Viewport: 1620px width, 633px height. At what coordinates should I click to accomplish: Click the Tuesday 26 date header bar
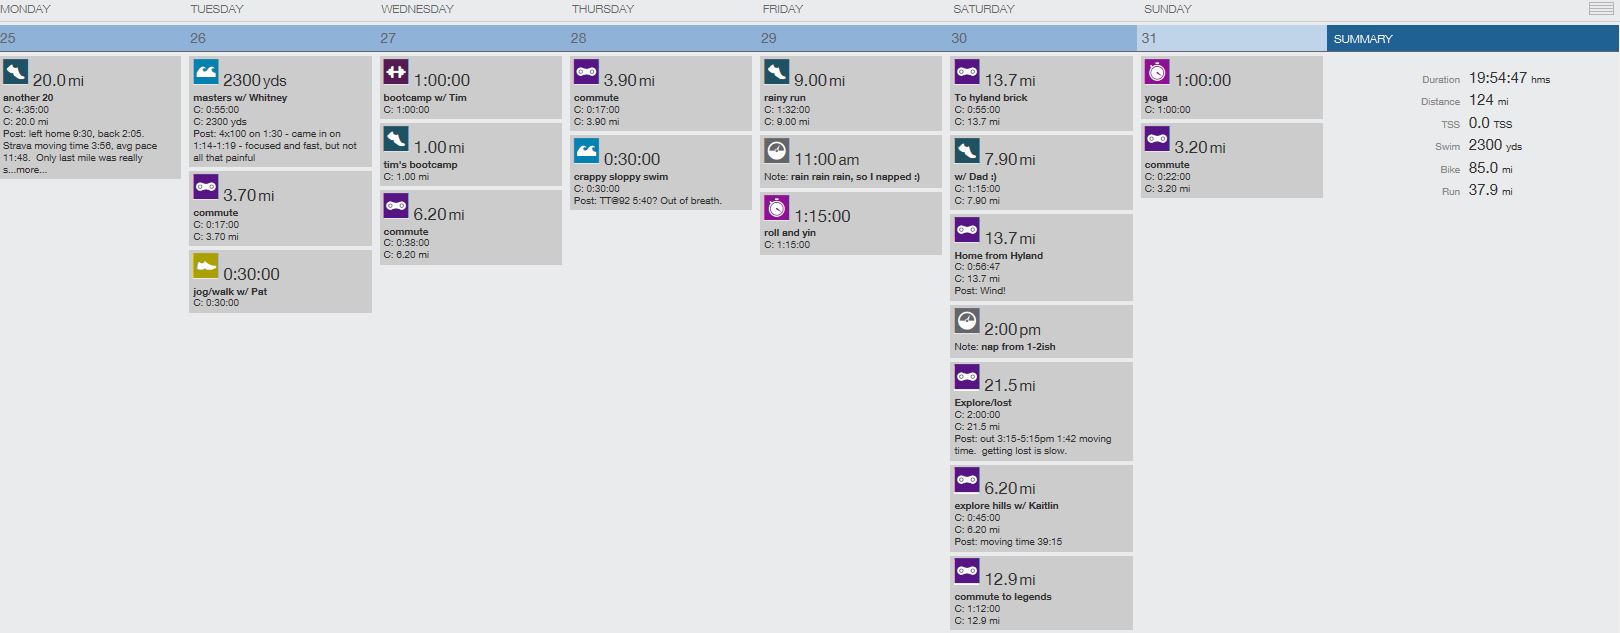[280, 39]
